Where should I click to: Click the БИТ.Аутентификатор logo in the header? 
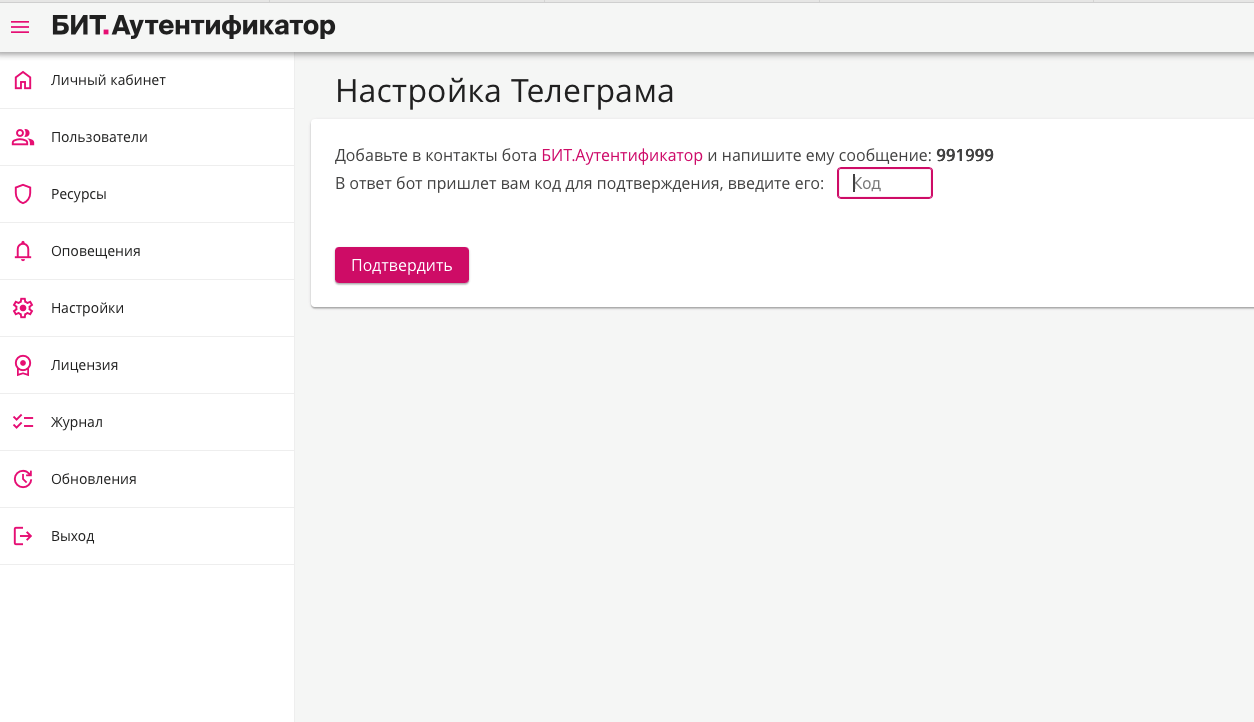(193, 27)
